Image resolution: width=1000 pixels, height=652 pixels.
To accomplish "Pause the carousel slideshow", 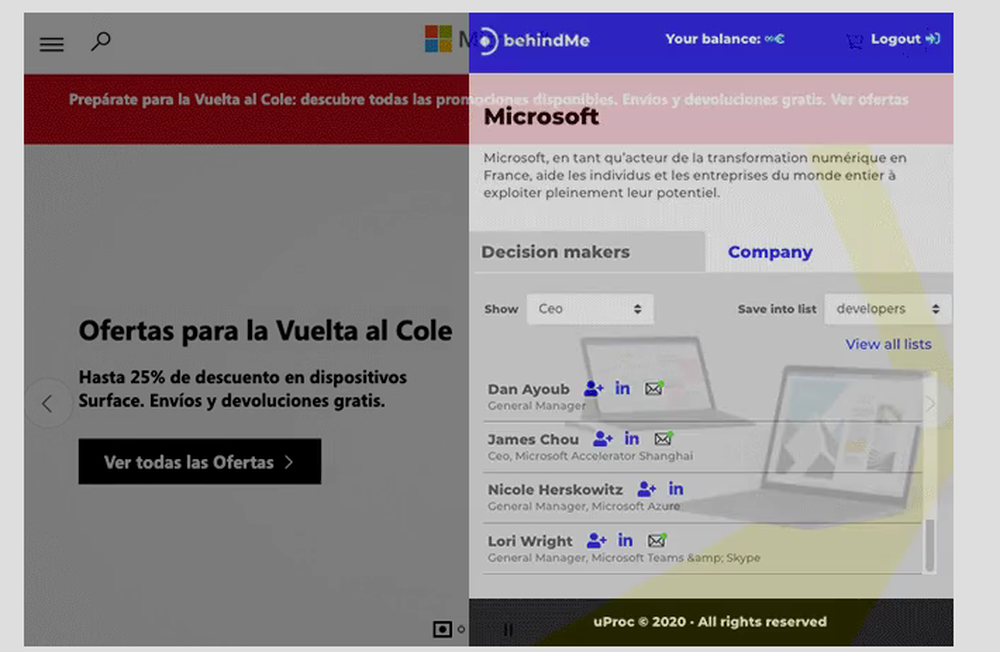I will coord(508,630).
